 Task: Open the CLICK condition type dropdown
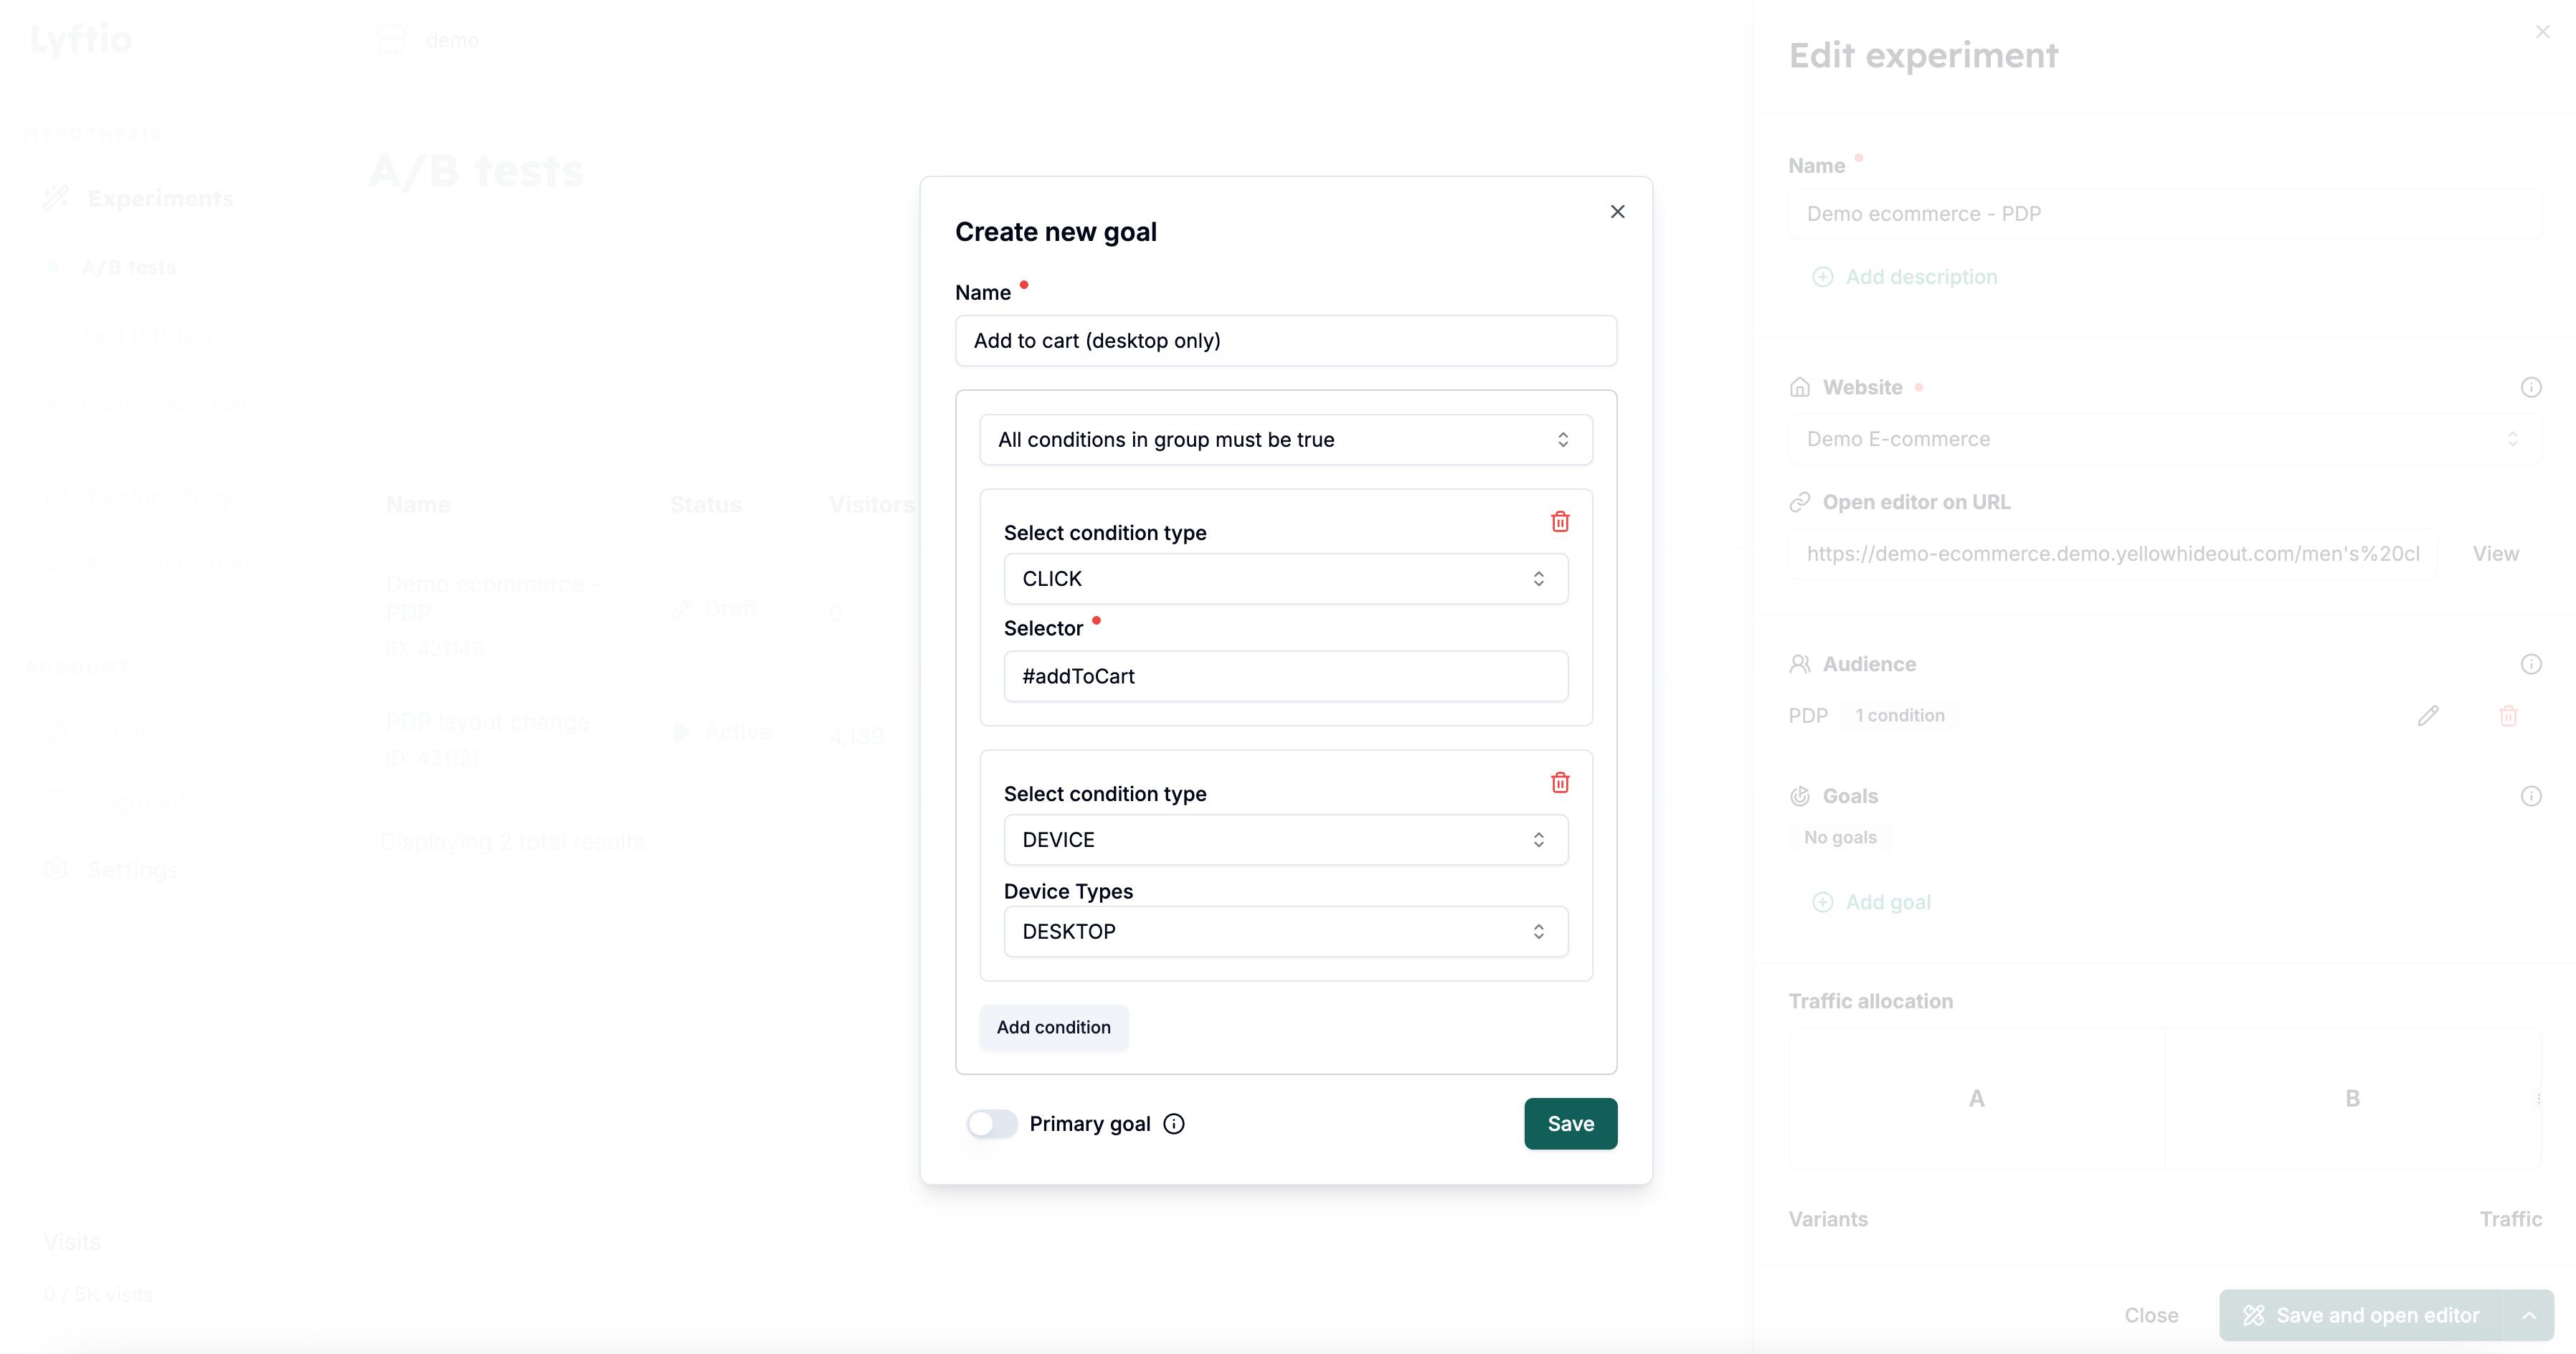1285,579
